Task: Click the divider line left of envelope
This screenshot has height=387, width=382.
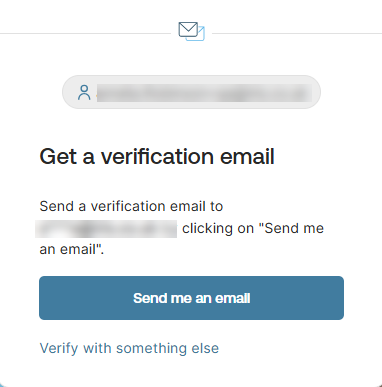Action: coord(85,33)
